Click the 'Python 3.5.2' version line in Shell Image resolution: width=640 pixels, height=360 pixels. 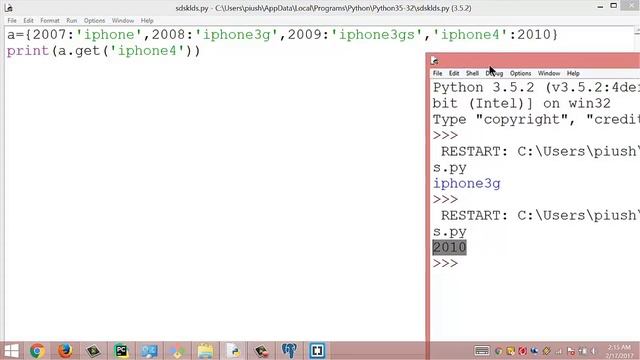point(535,87)
